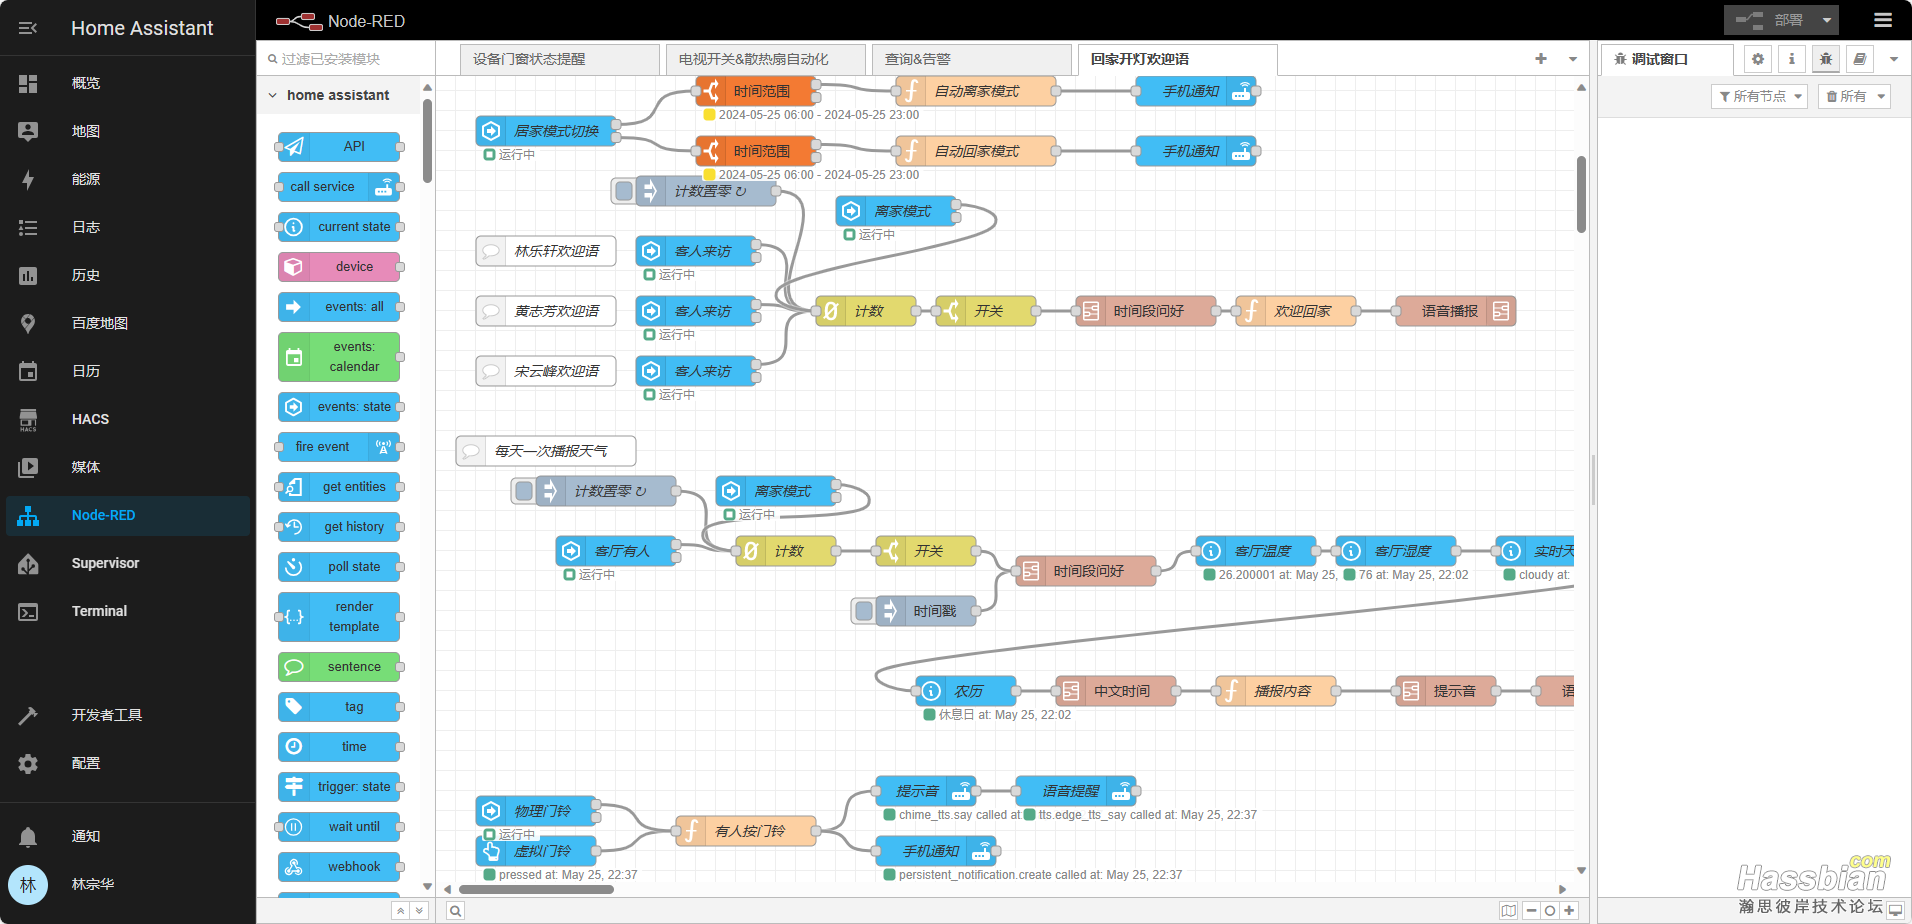Open the Node-RED main hamburger menu

click(1883, 20)
